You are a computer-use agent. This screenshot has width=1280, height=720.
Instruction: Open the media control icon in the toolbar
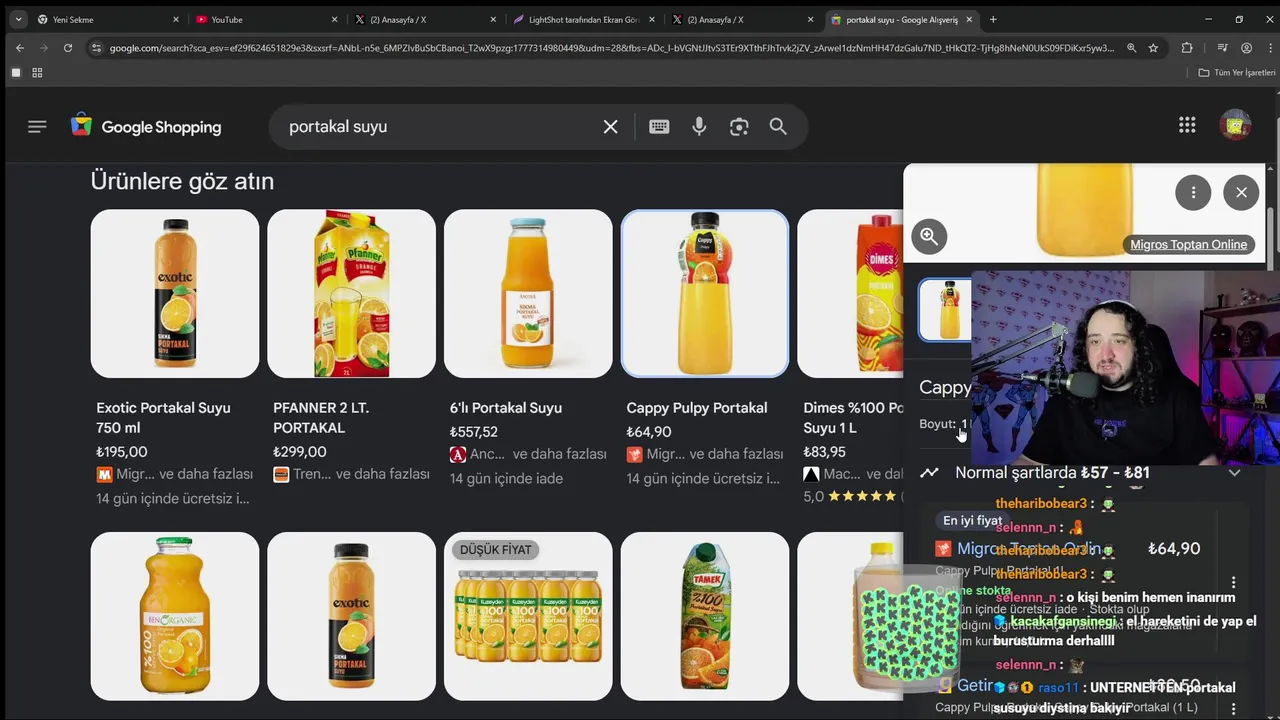point(1222,48)
